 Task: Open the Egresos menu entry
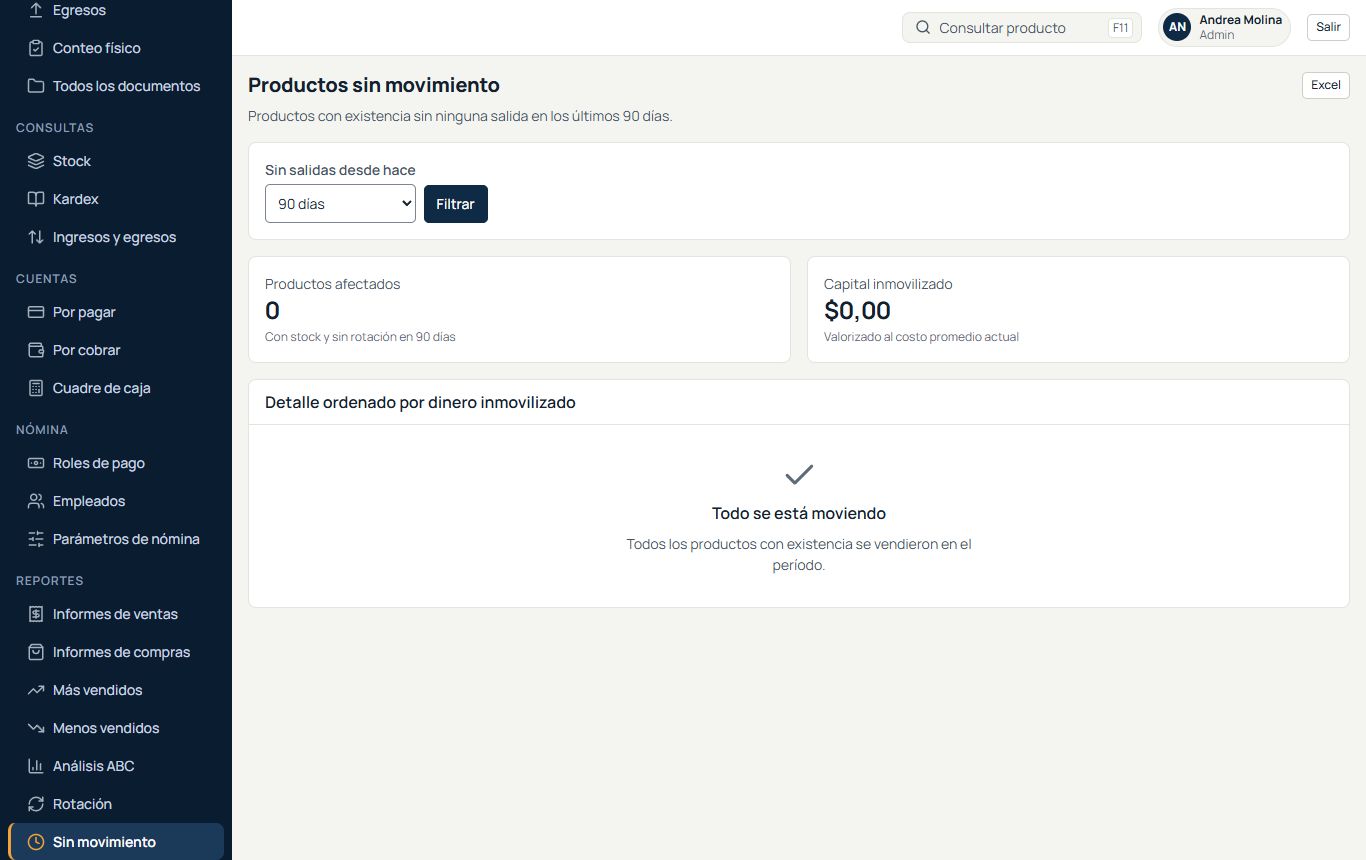(116, 10)
